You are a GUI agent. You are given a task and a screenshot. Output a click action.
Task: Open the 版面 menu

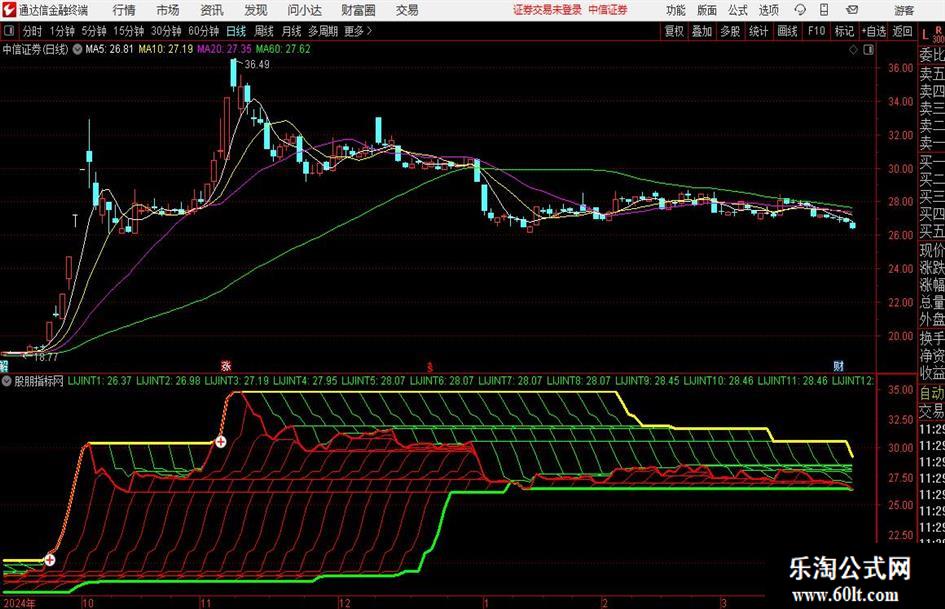pyautogui.click(x=707, y=10)
